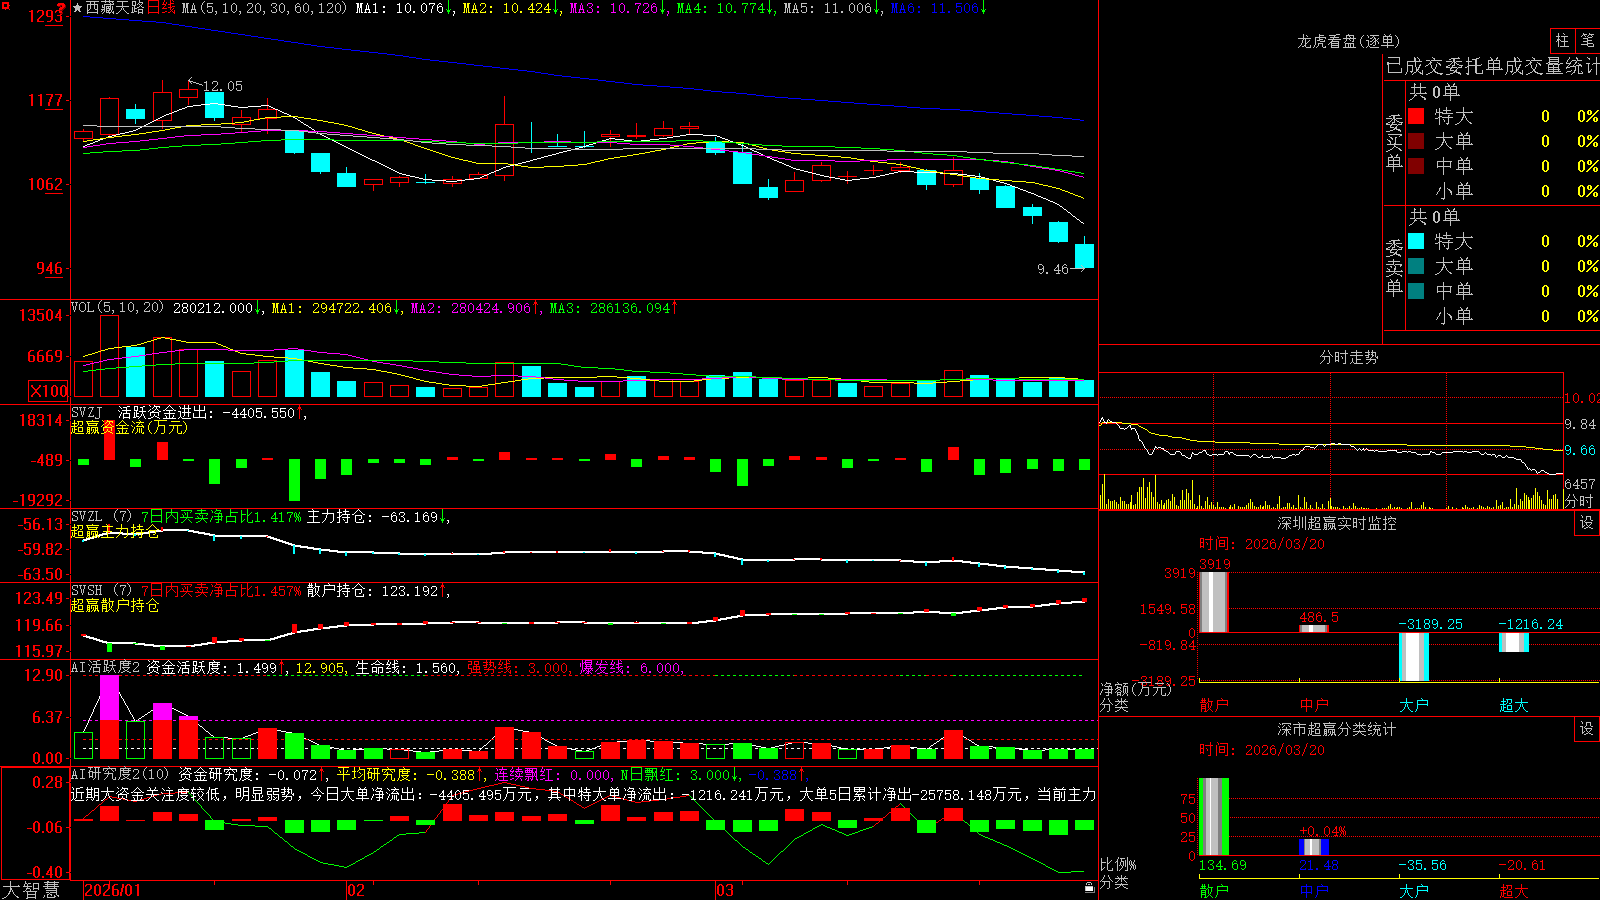The width and height of the screenshot is (1600, 900).
Task: Click the 已成交委托单成交量统计 header
Action: [x=1492, y=66]
